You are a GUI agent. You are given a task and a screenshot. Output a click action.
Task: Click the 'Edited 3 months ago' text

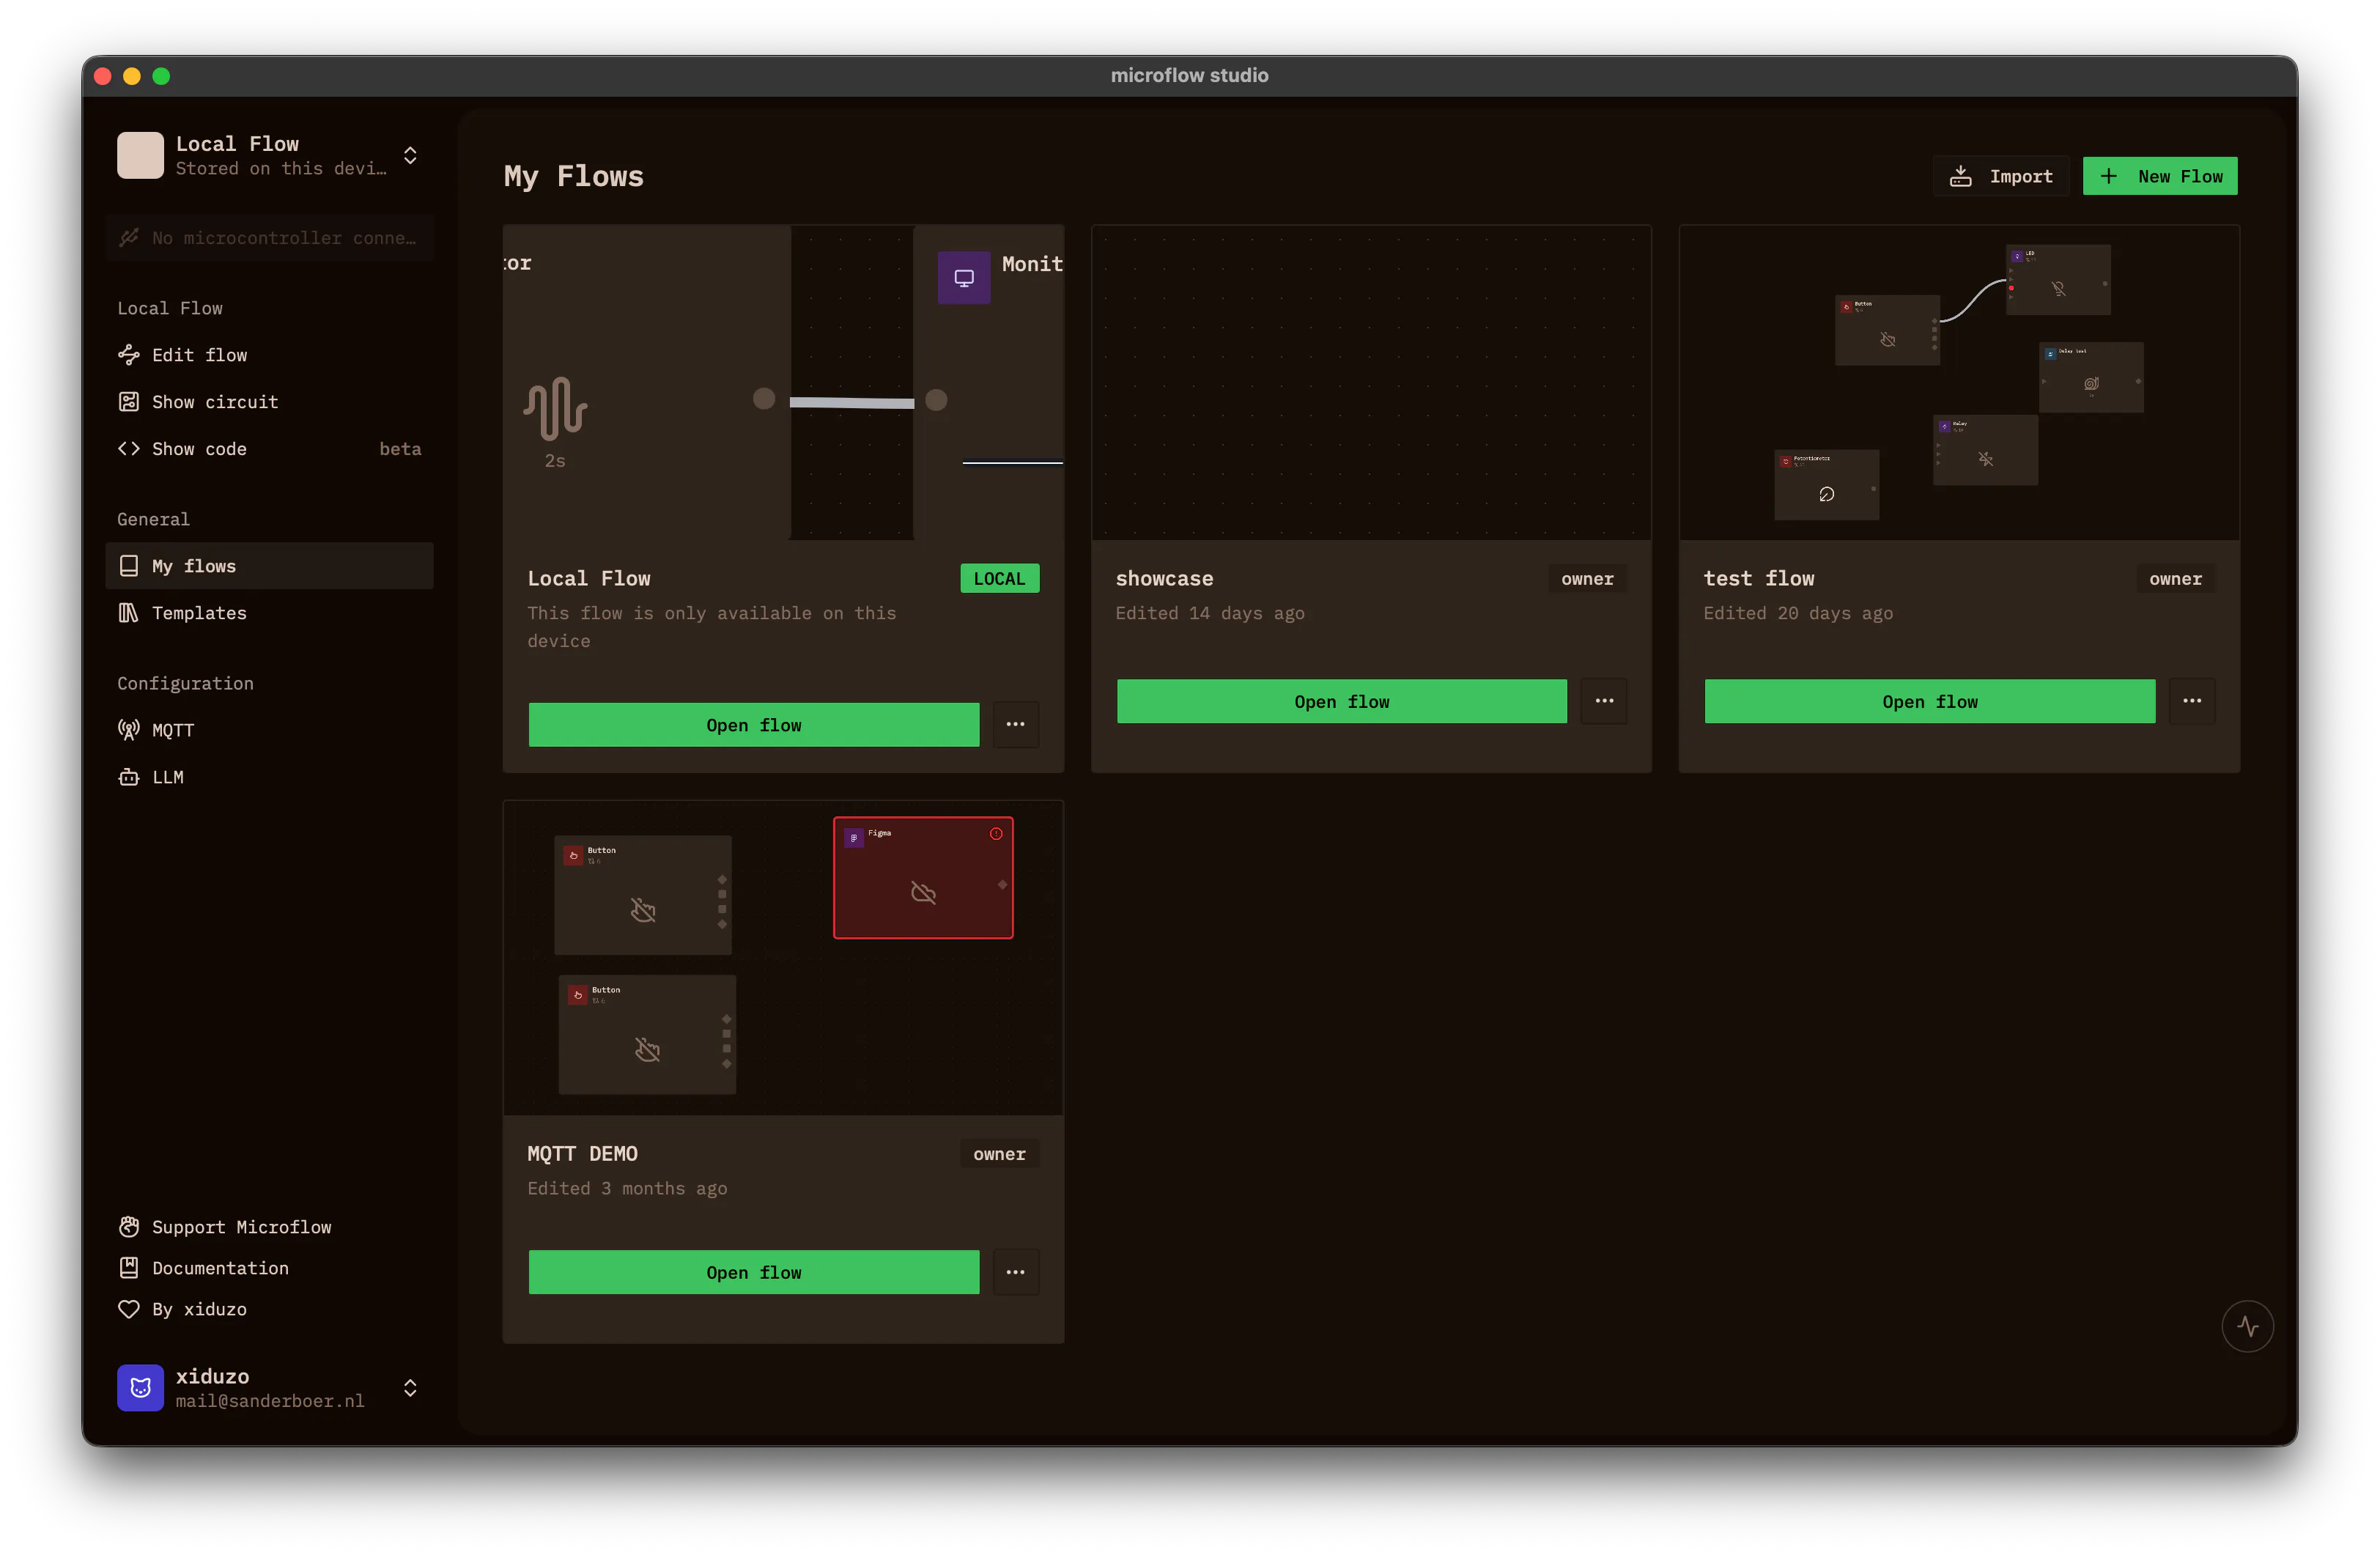click(x=627, y=1188)
